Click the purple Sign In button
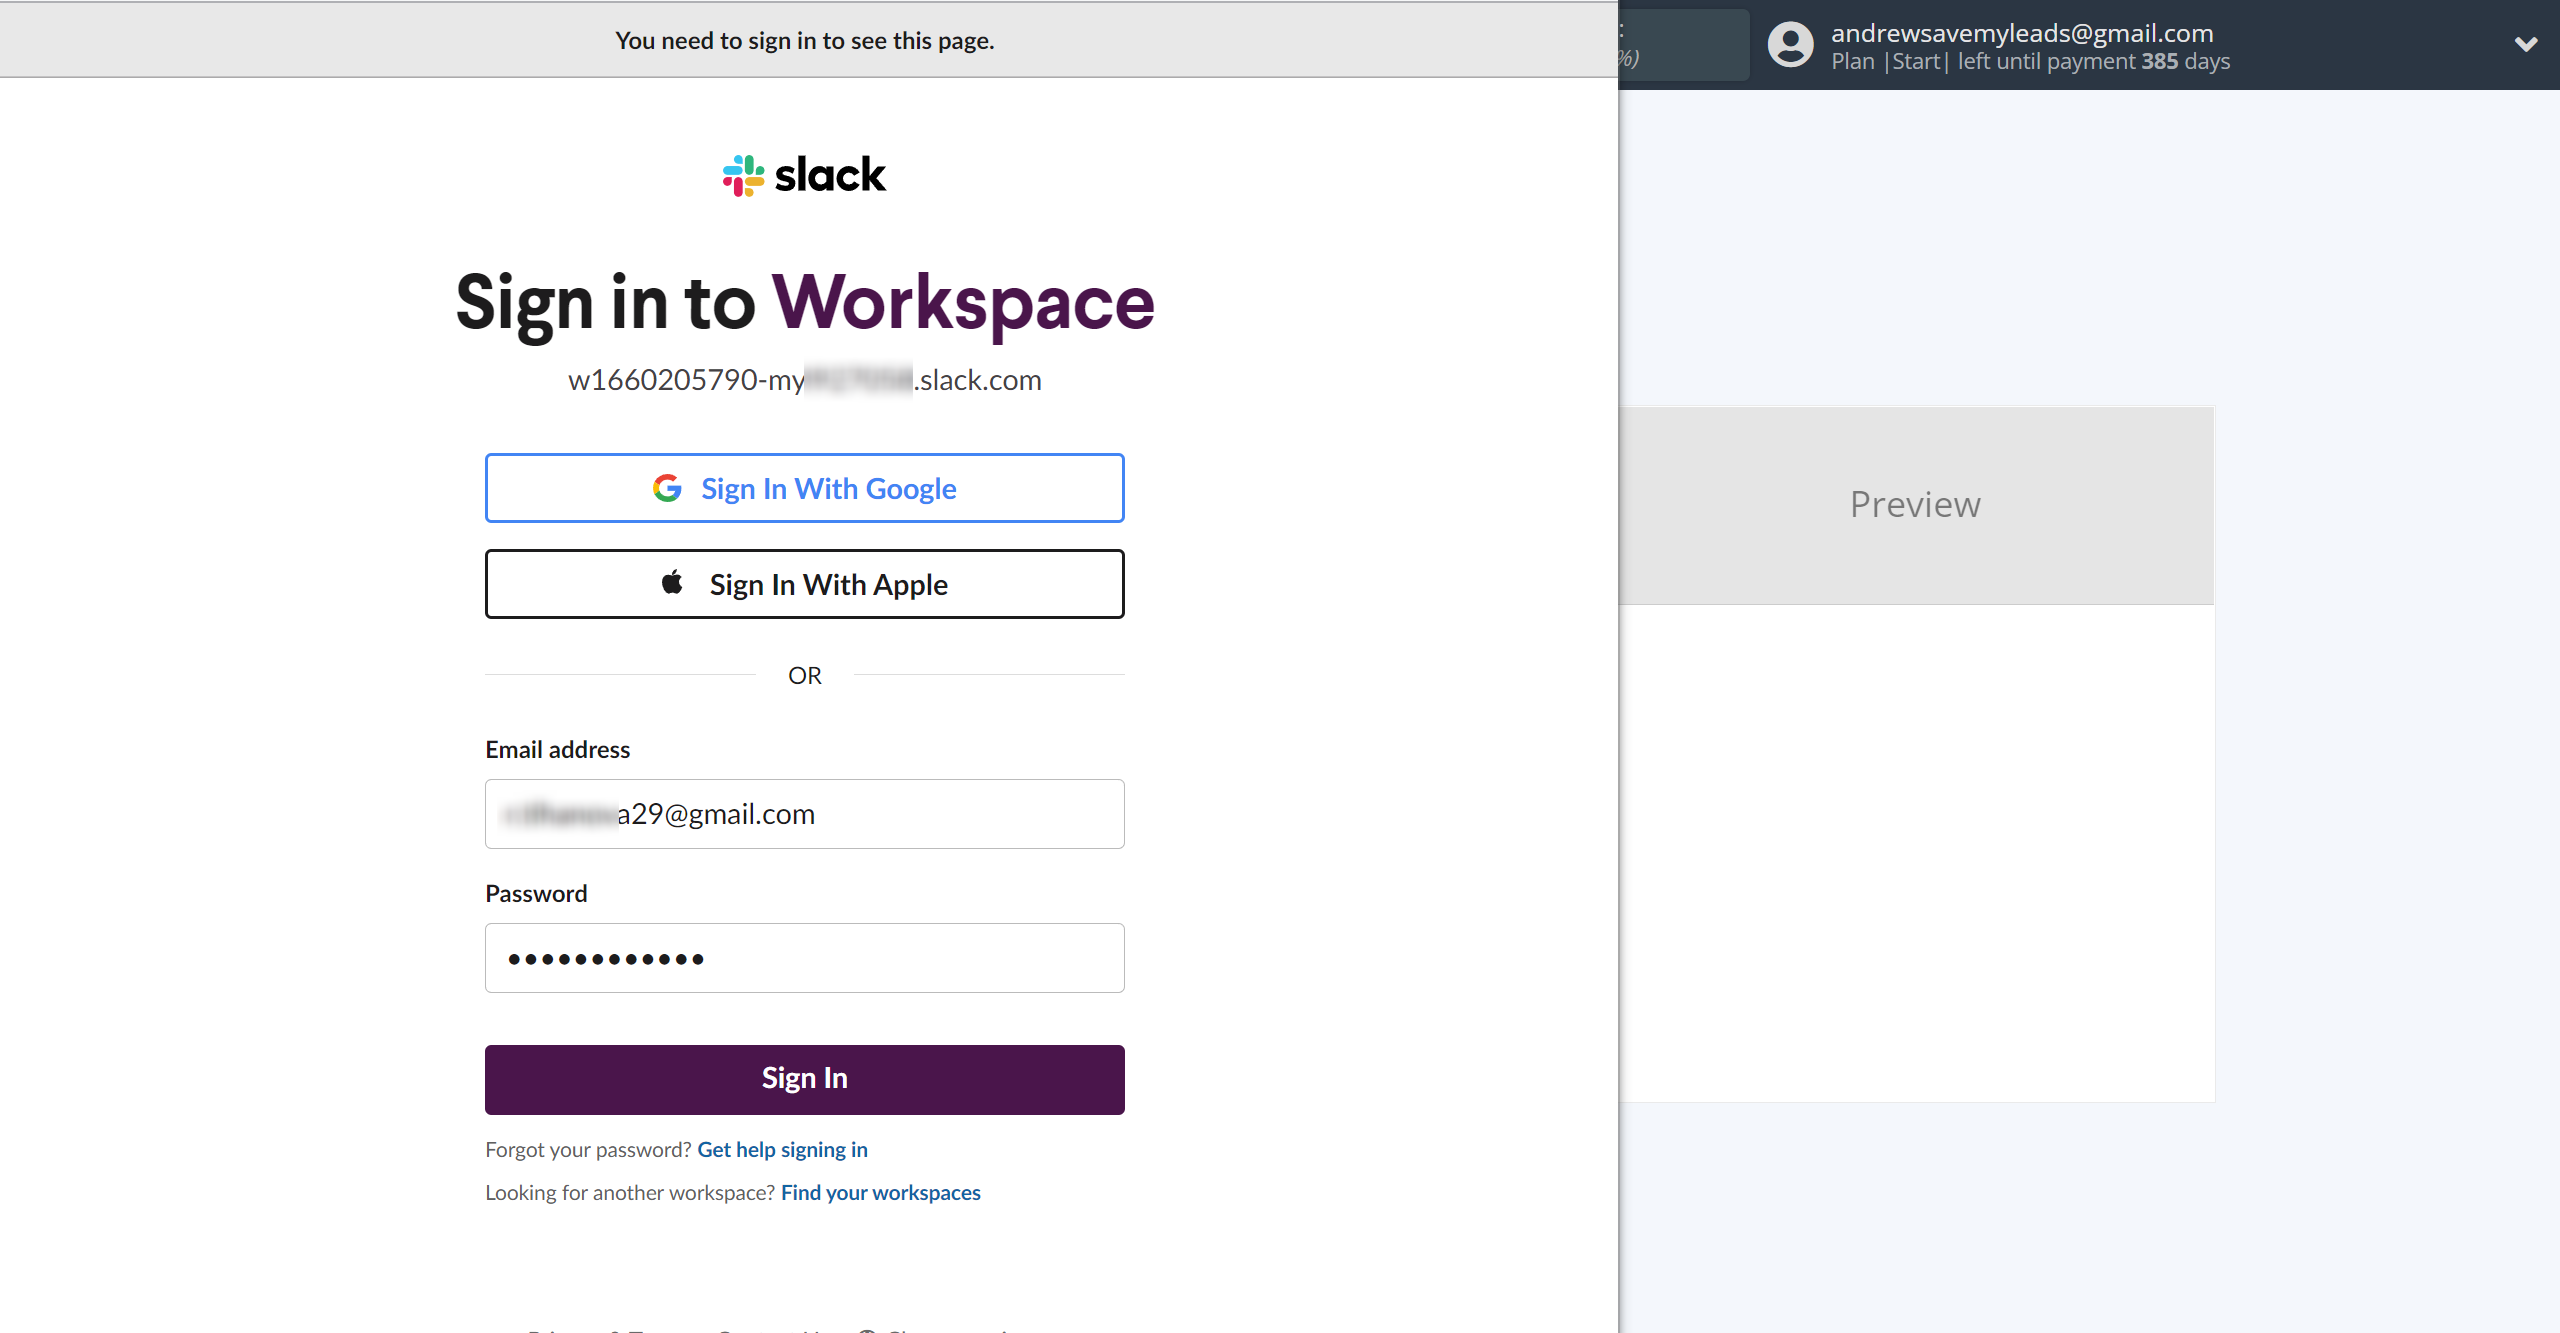The height and width of the screenshot is (1333, 2560). pyautogui.click(x=805, y=1079)
